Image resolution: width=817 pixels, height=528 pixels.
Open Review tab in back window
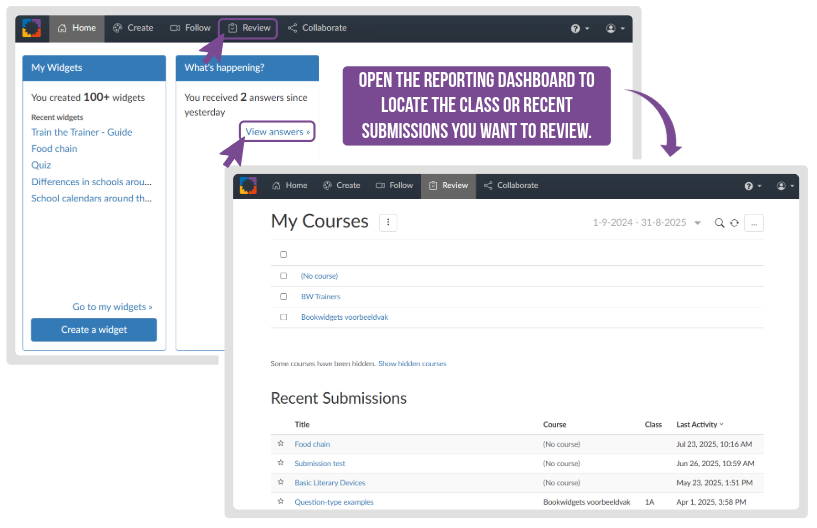coord(249,28)
